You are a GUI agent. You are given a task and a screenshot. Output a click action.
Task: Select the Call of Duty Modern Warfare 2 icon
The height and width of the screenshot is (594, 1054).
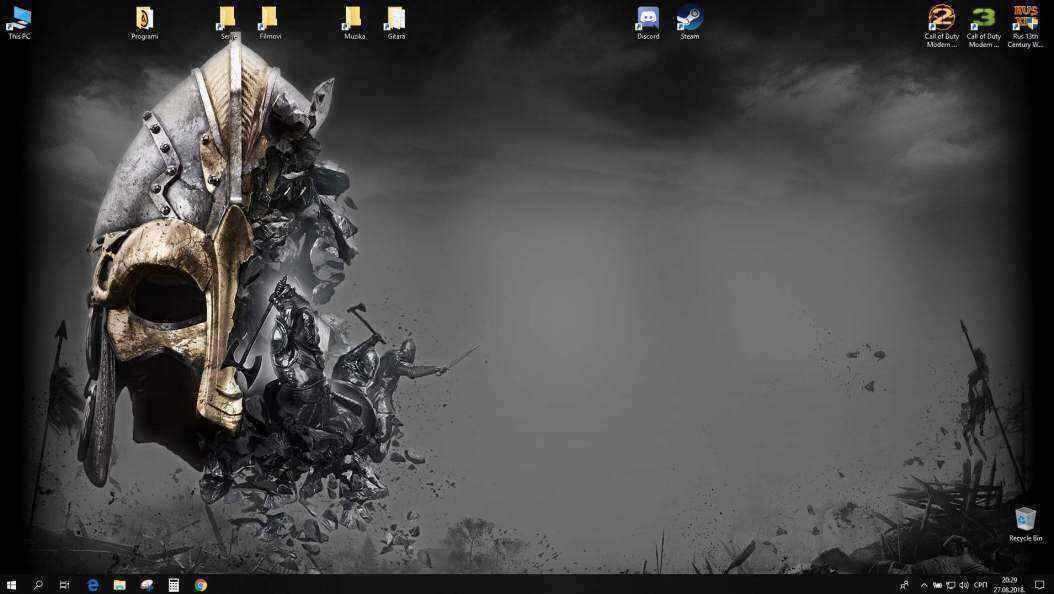click(941, 27)
